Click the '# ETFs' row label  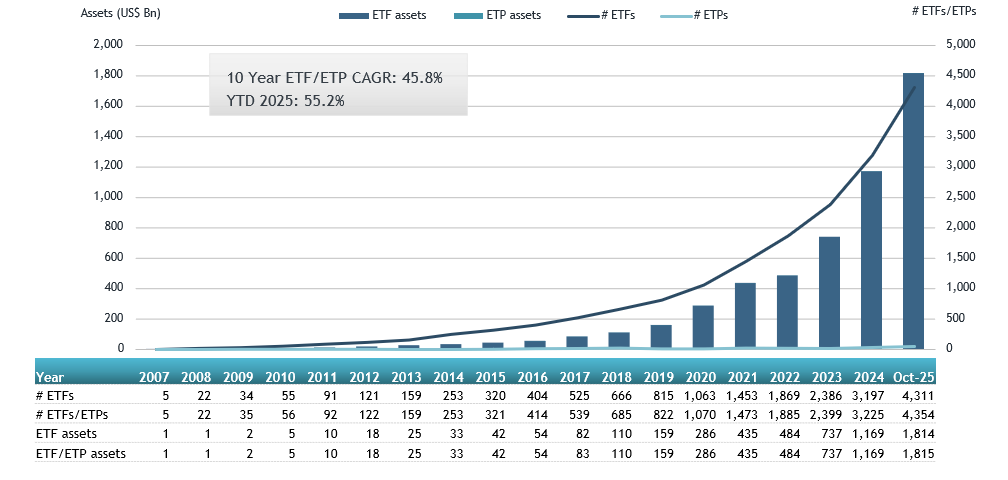[55, 396]
